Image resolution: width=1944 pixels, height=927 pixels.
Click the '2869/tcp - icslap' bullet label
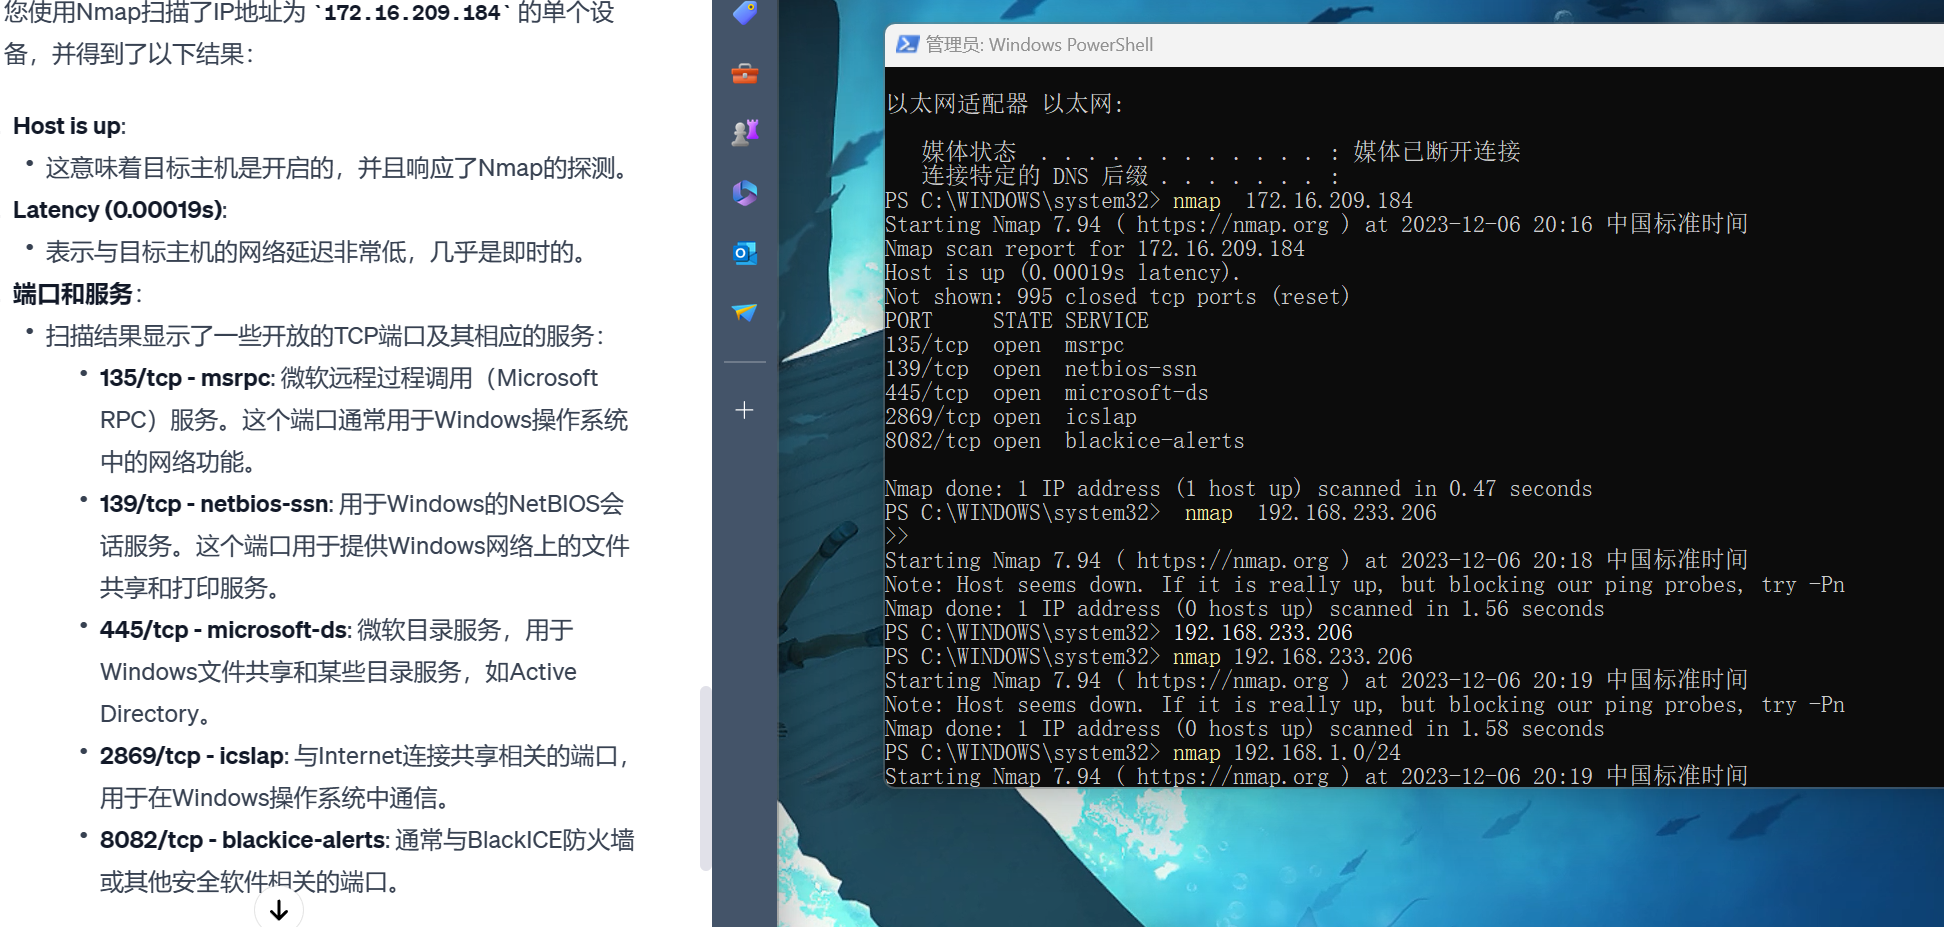[194, 756]
